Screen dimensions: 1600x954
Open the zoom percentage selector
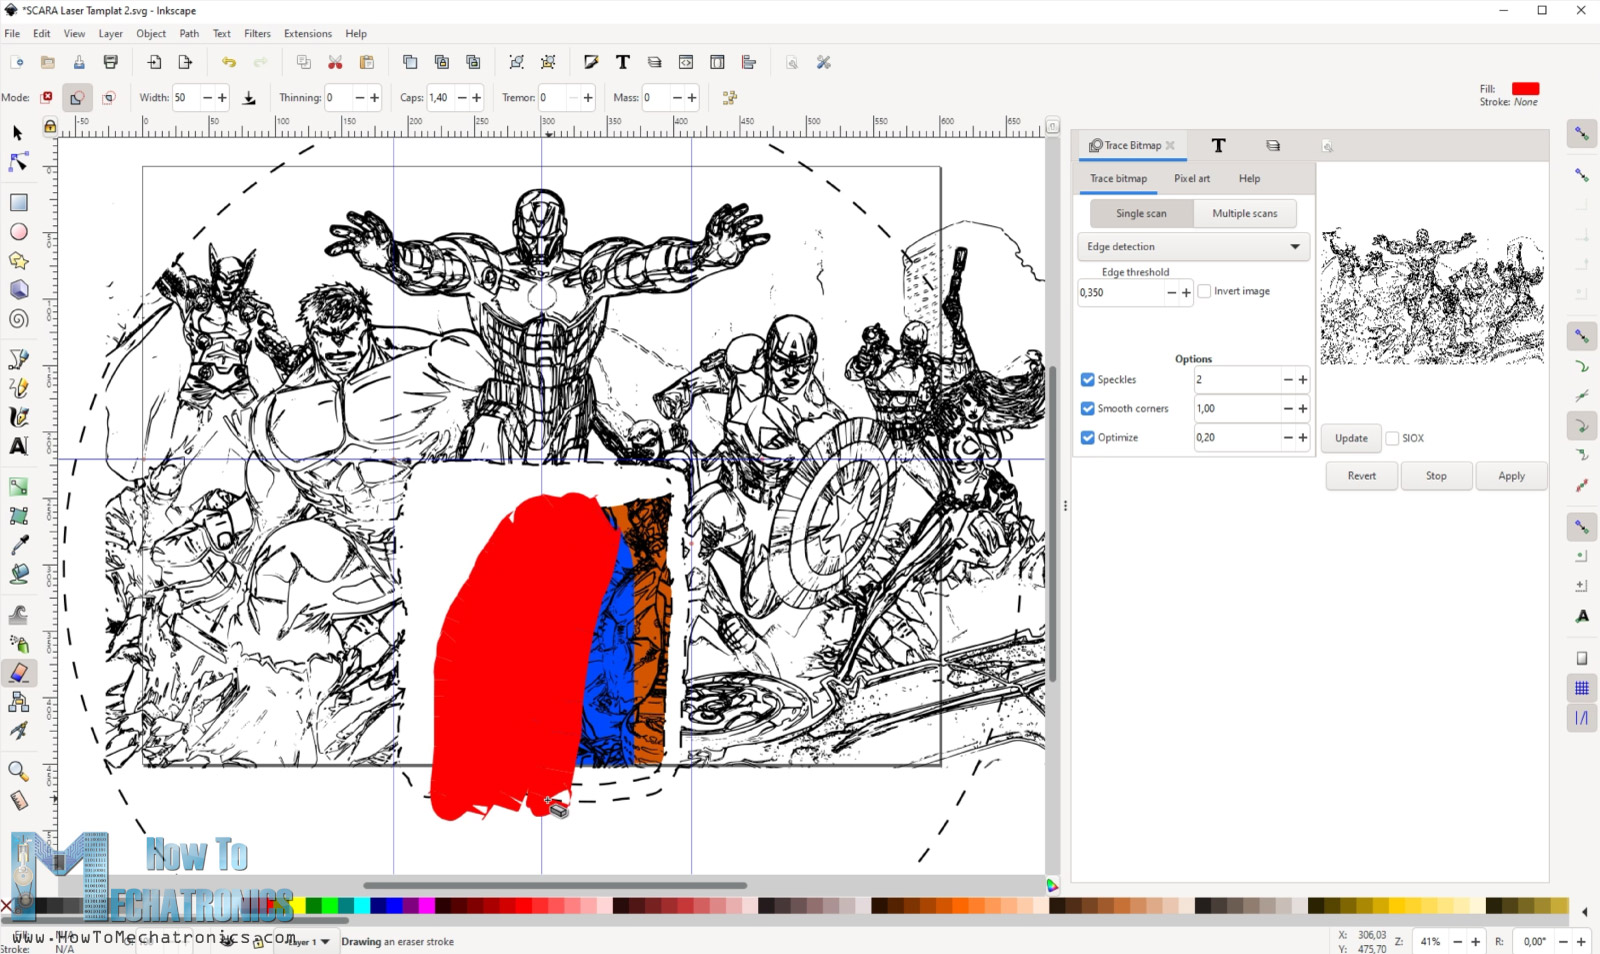point(1430,941)
